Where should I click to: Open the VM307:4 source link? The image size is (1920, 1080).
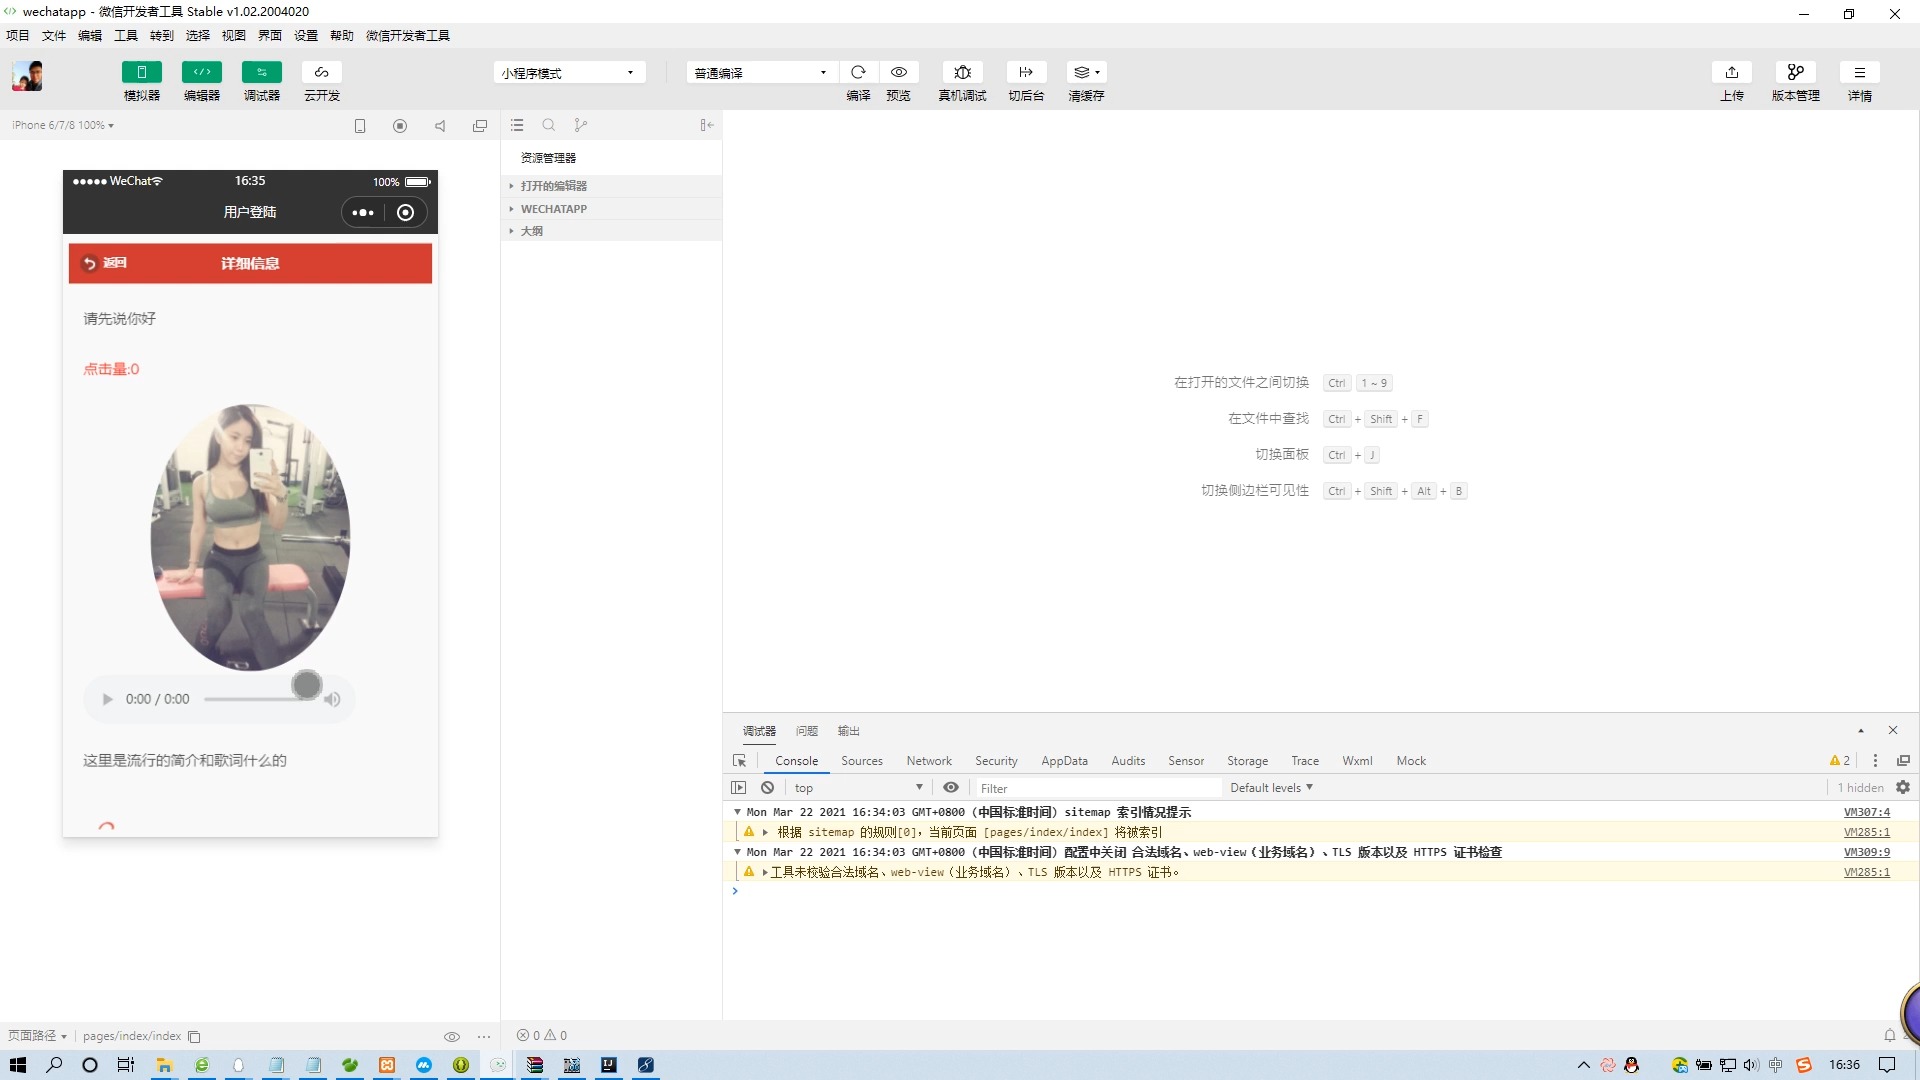[x=1866, y=812]
